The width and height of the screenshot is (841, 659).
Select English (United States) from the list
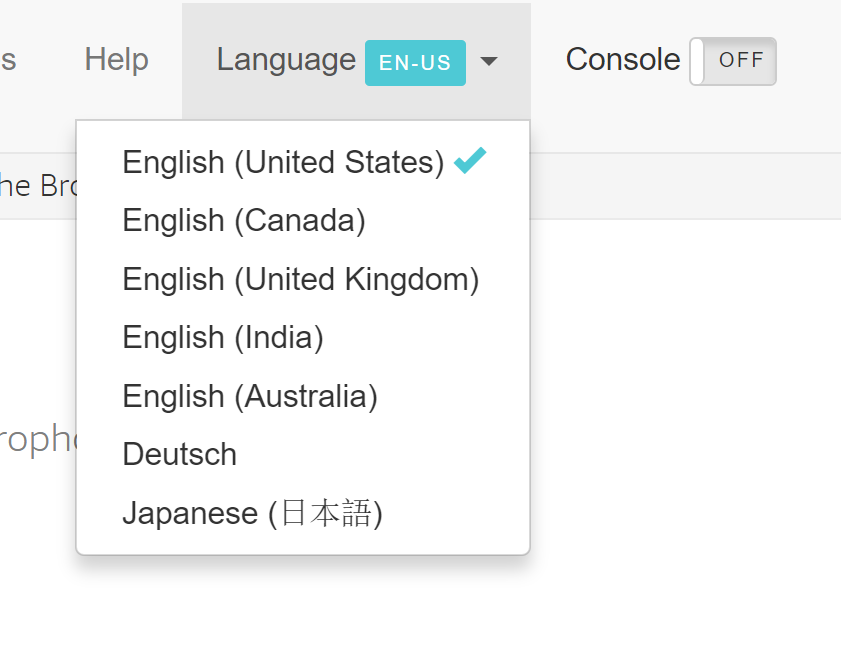point(283,162)
